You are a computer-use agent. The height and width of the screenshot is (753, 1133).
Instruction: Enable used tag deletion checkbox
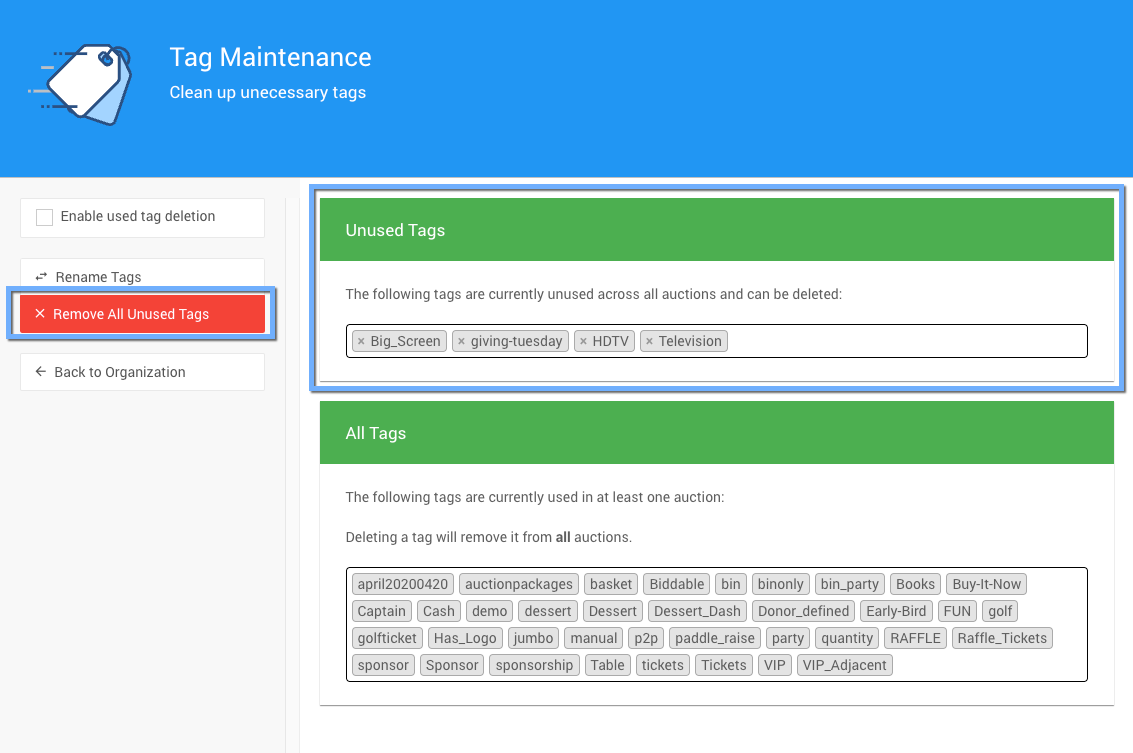pyautogui.click(x=45, y=217)
